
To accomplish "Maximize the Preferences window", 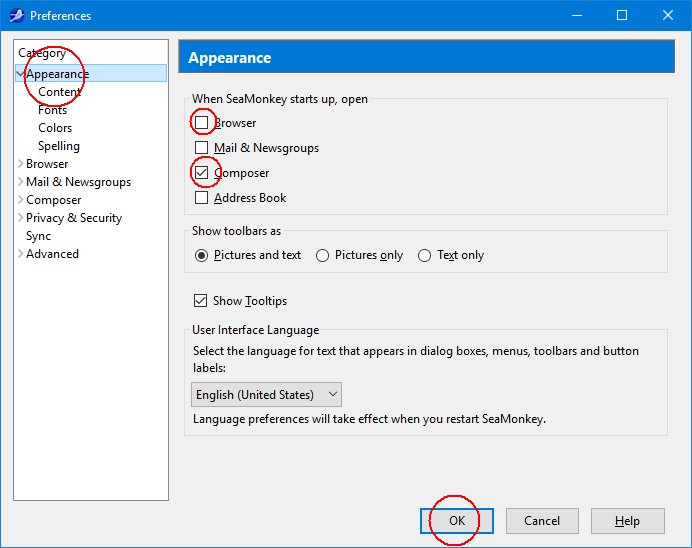I will pyautogui.click(x=622, y=15).
